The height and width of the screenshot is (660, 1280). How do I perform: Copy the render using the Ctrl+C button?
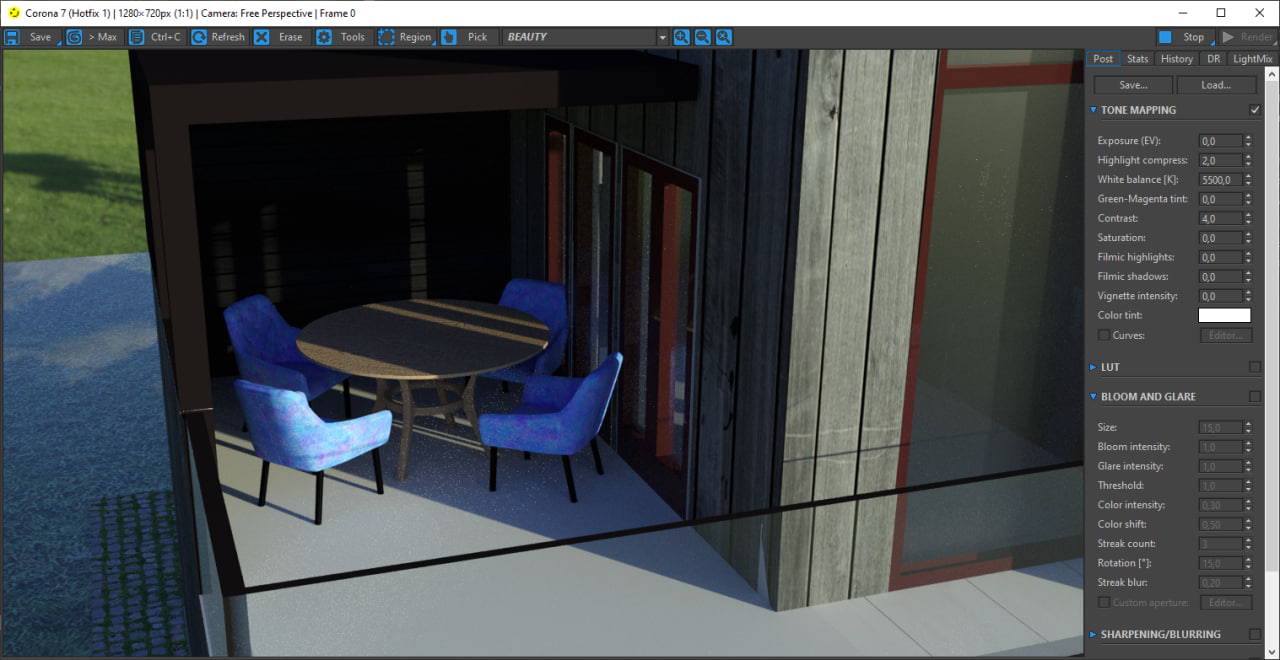pyautogui.click(x=156, y=37)
